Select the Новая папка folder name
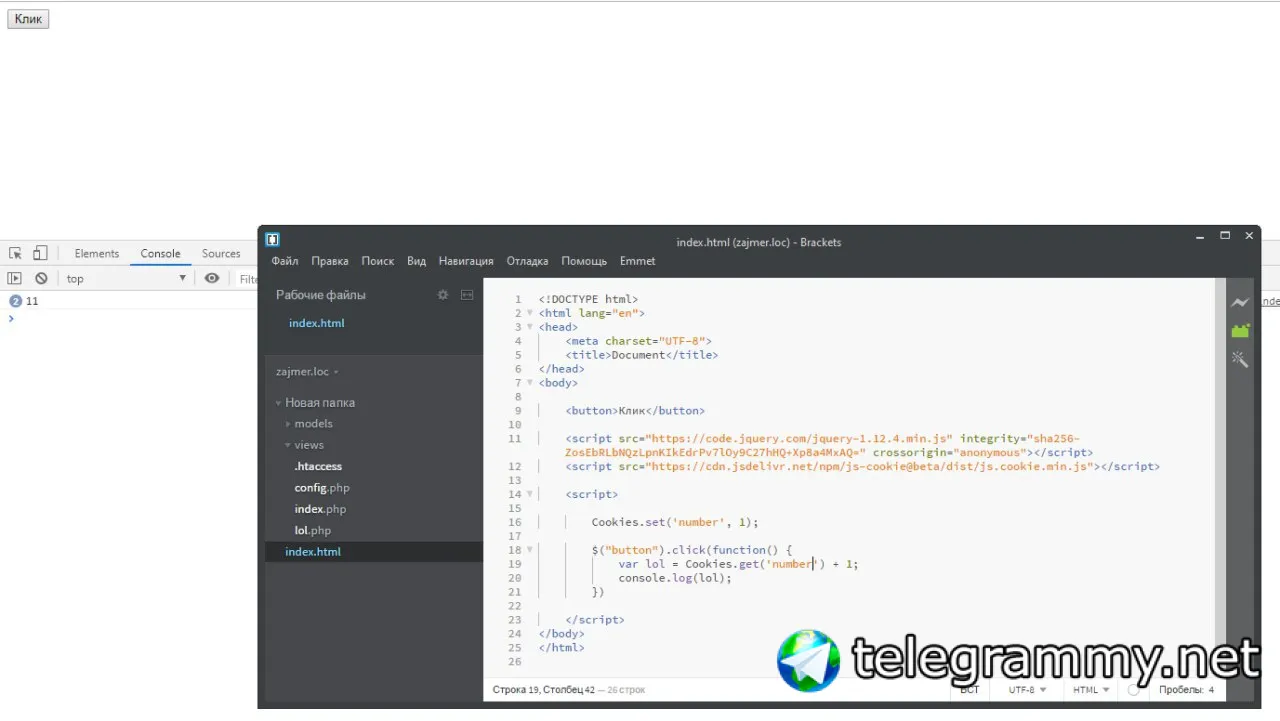The image size is (1280, 721). click(x=320, y=403)
